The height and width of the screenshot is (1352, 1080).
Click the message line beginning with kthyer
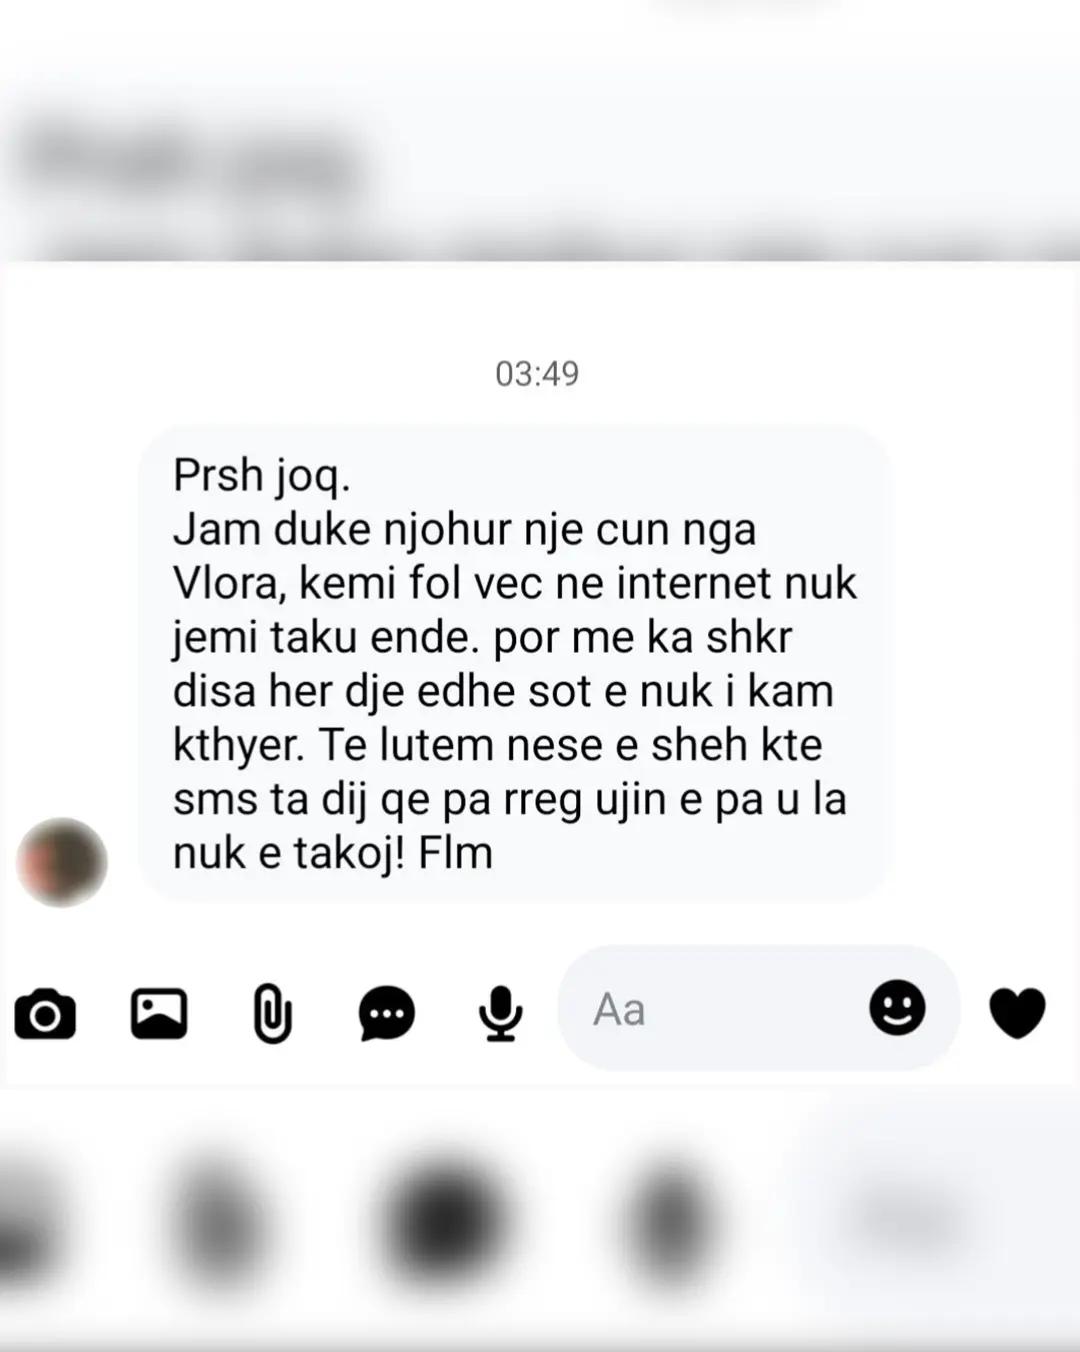click(x=497, y=745)
